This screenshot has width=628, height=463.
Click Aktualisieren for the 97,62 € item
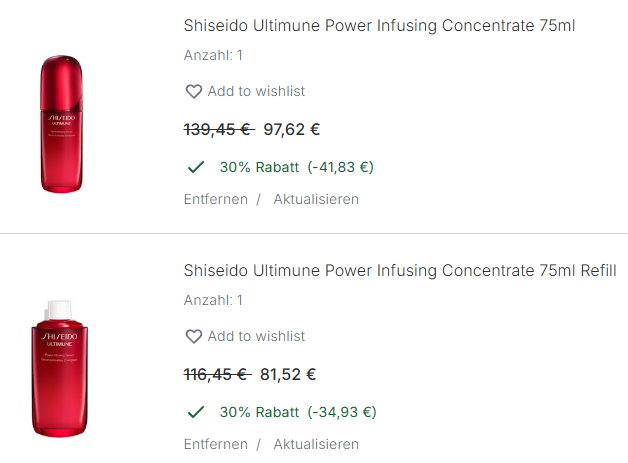(x=316, y=199)
